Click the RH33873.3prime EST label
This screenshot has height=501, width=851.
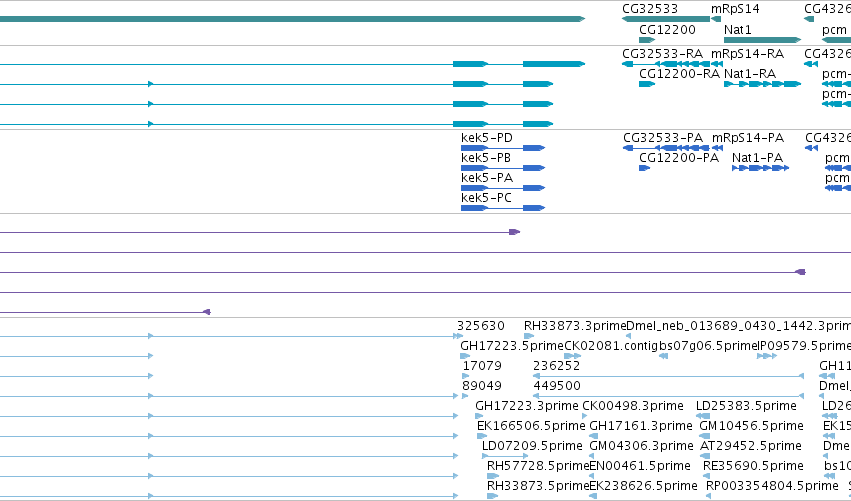[x=575, y=326]
